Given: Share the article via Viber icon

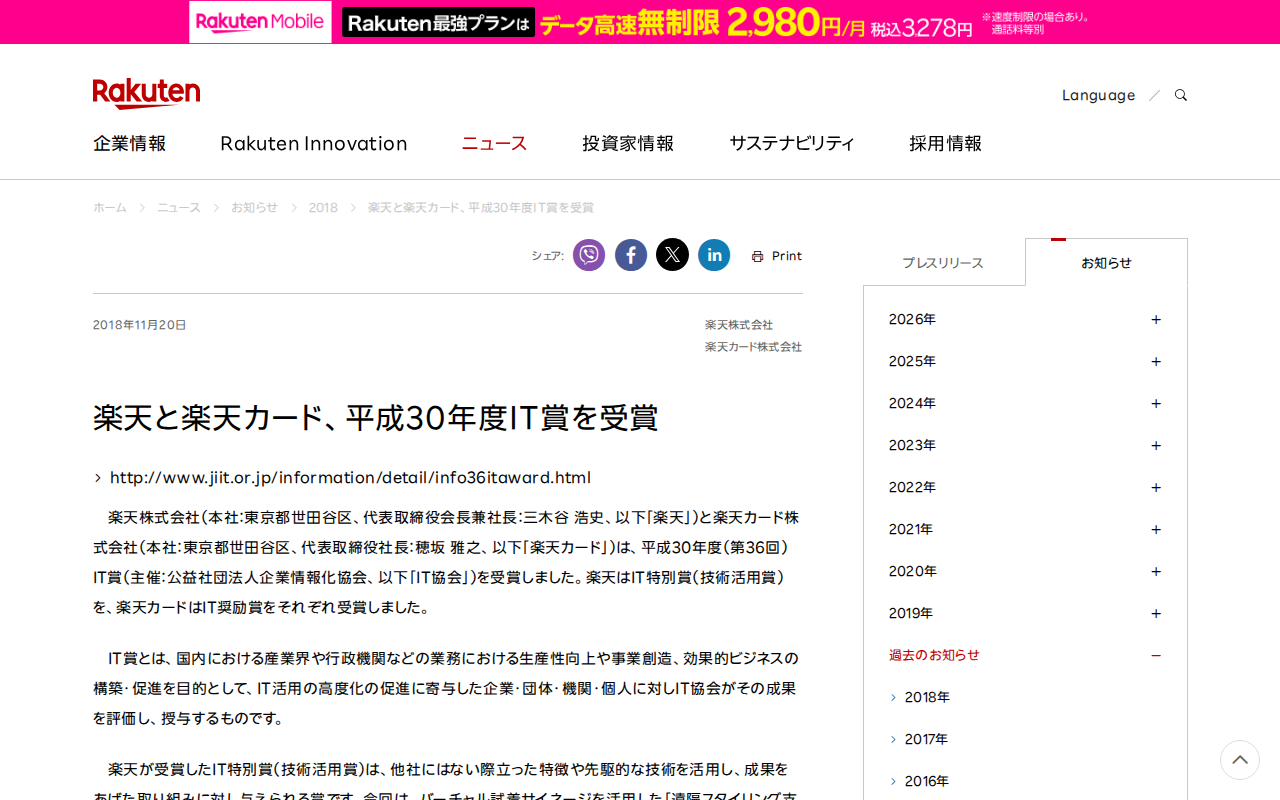Looking at the screenshot, I should pos(589,255).
